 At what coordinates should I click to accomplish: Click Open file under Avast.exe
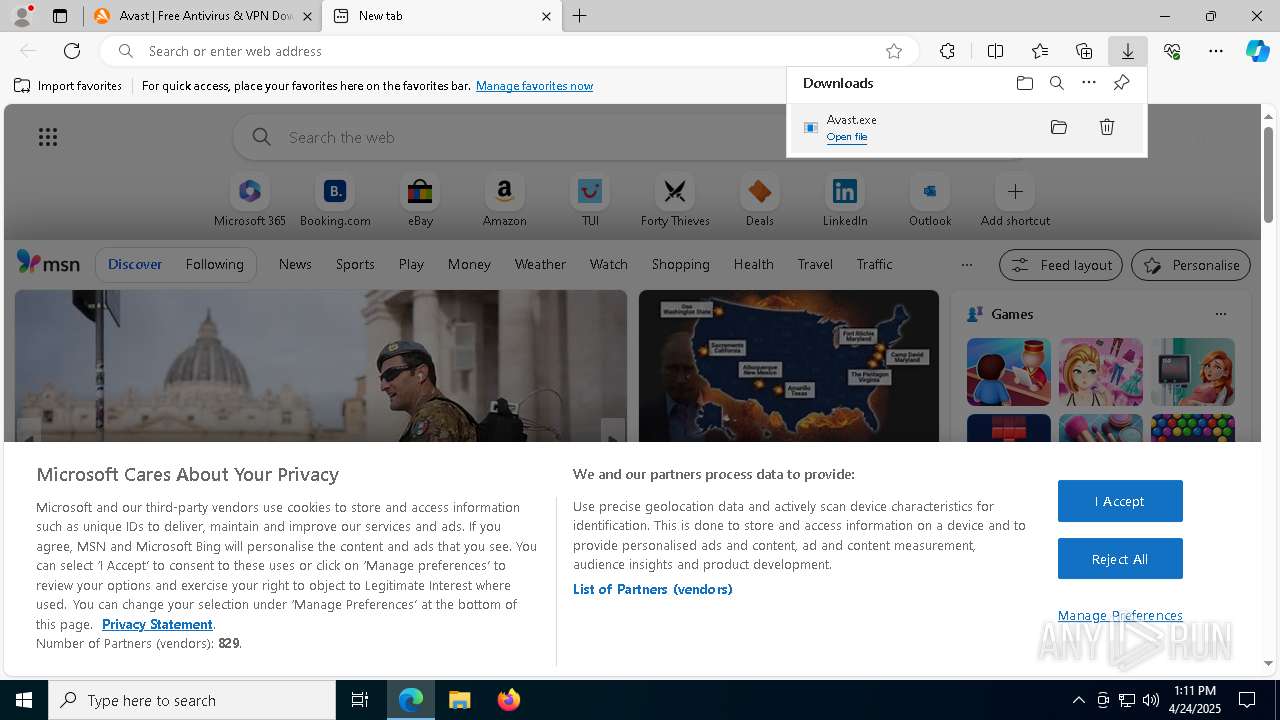(x=847, y=137)
